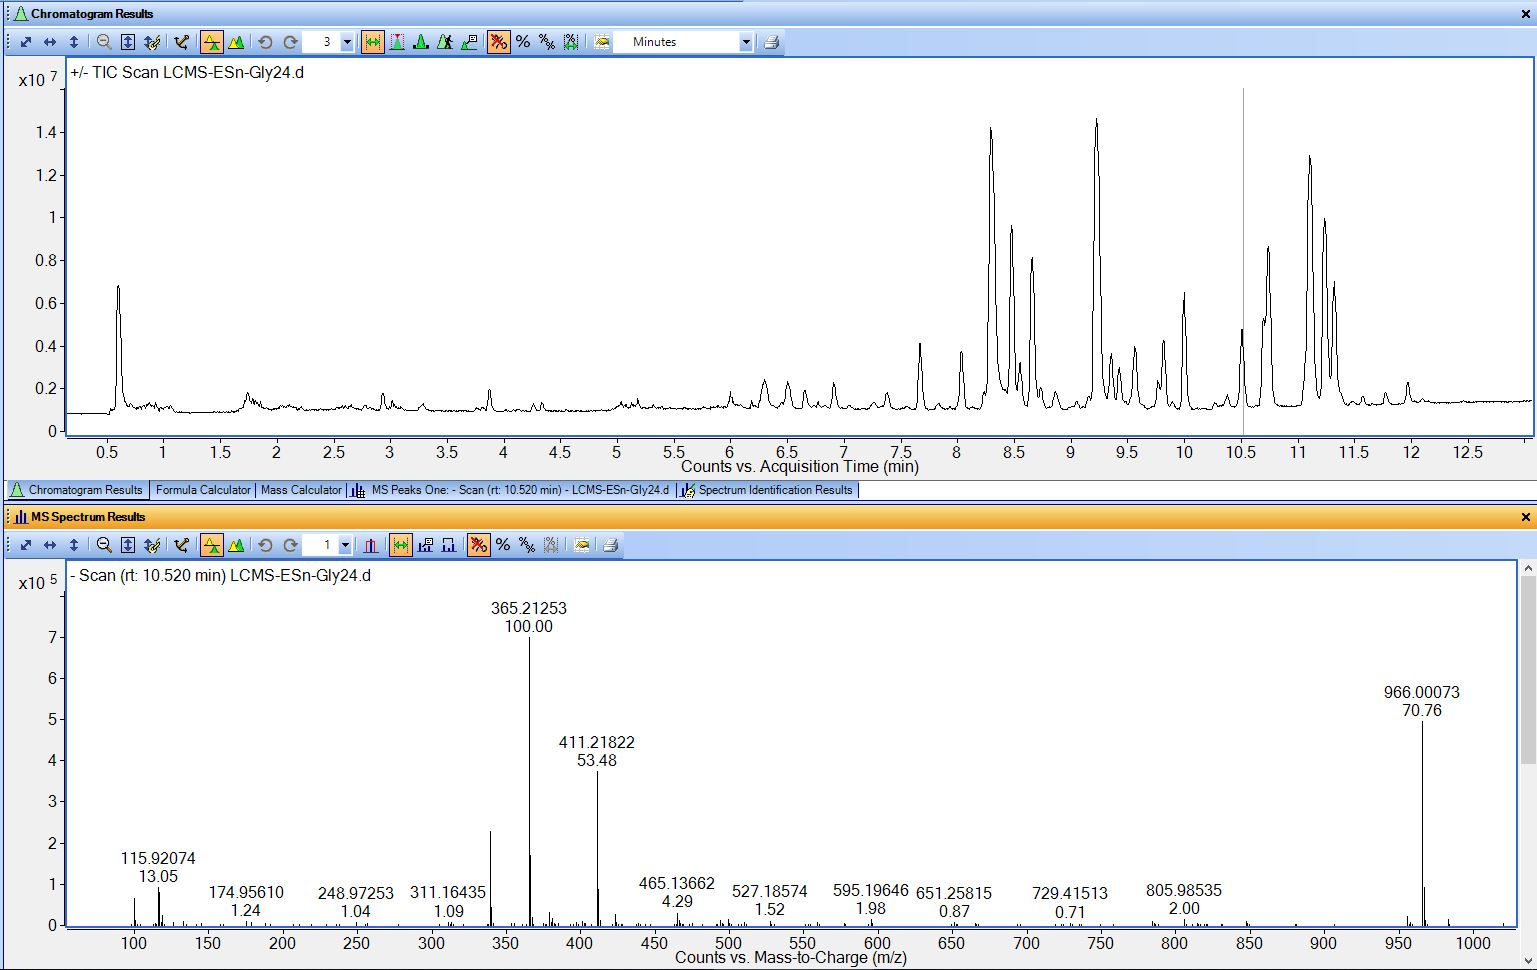
Task: Click autoscale Y-axis icon in spectrum toolbar
Action: 74,545
